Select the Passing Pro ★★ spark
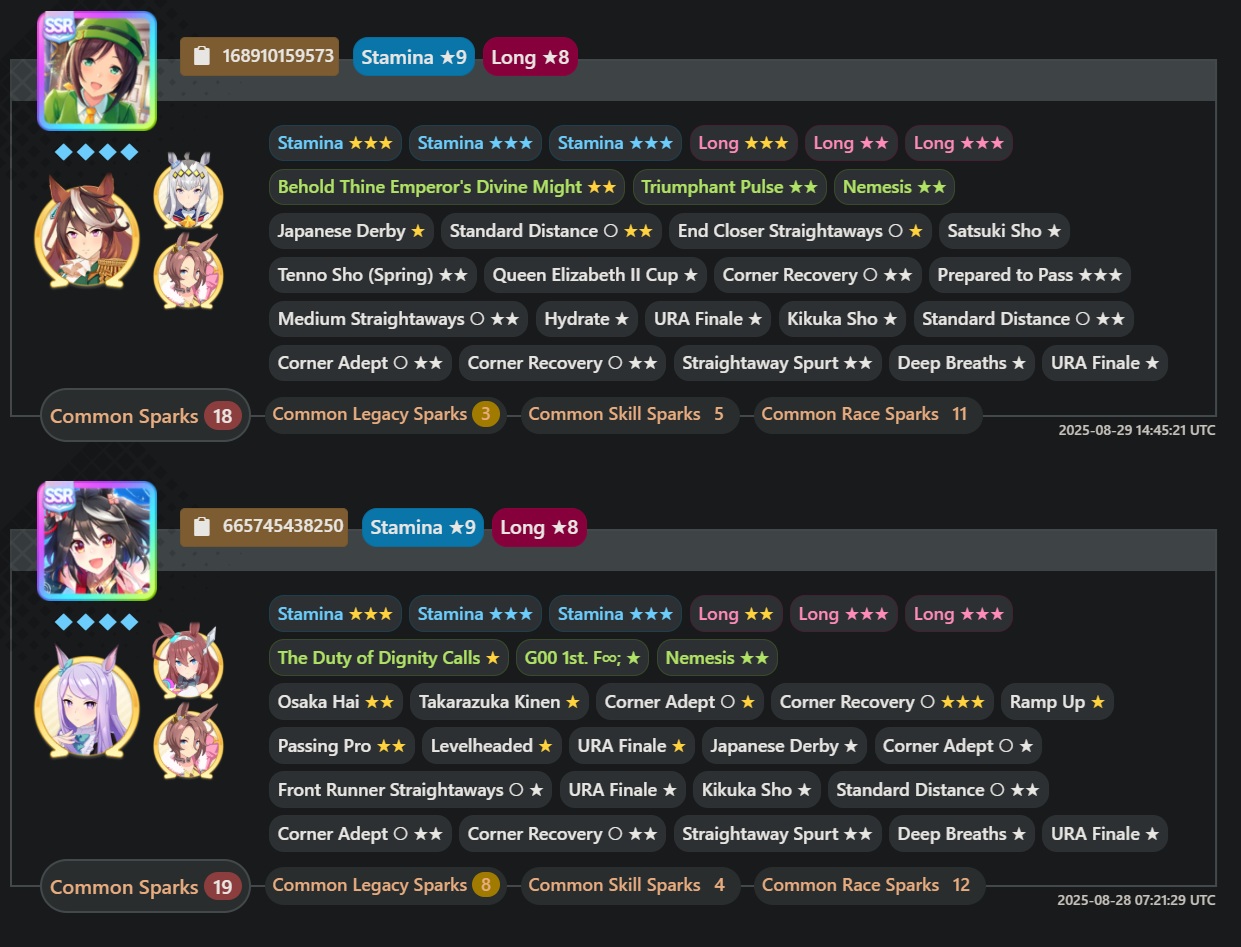 pyautogui.click(x=342, y=746)
